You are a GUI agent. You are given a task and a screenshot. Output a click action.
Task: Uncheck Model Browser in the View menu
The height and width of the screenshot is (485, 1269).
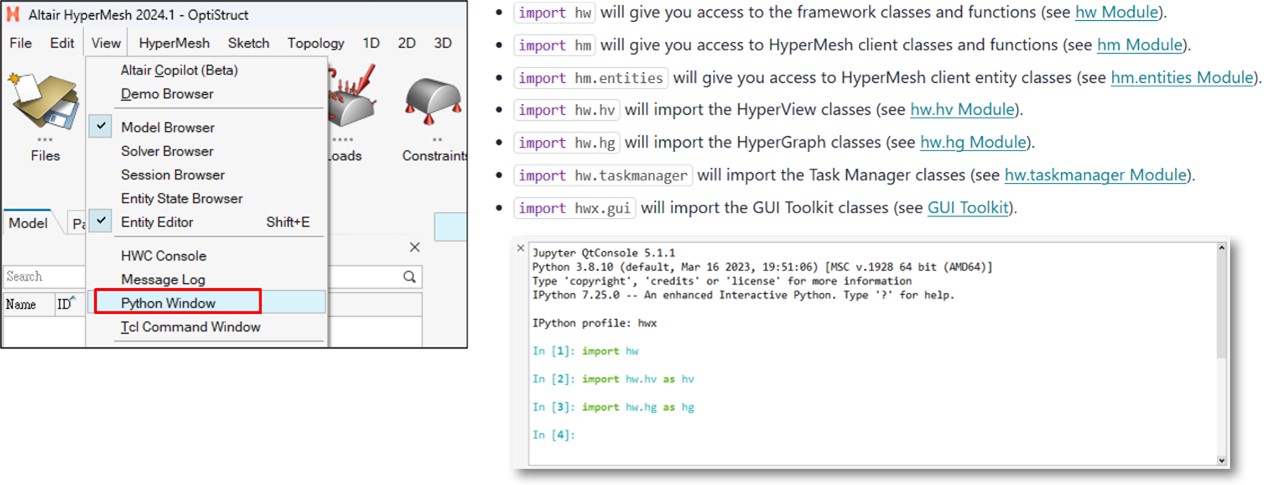click(167, 127)
